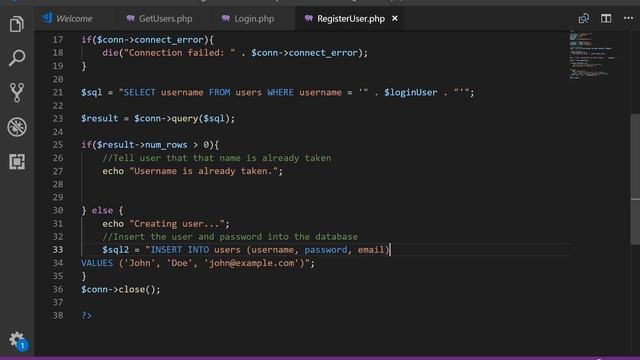Click num_rows on line 25
This screenshot has width=640, height=360.
click(x=166, y=145)
